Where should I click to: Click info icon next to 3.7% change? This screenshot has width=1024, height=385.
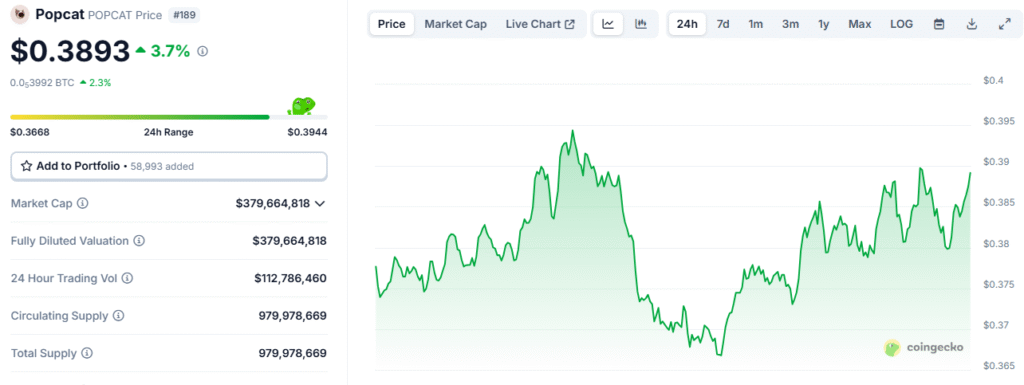pos(202,51)
